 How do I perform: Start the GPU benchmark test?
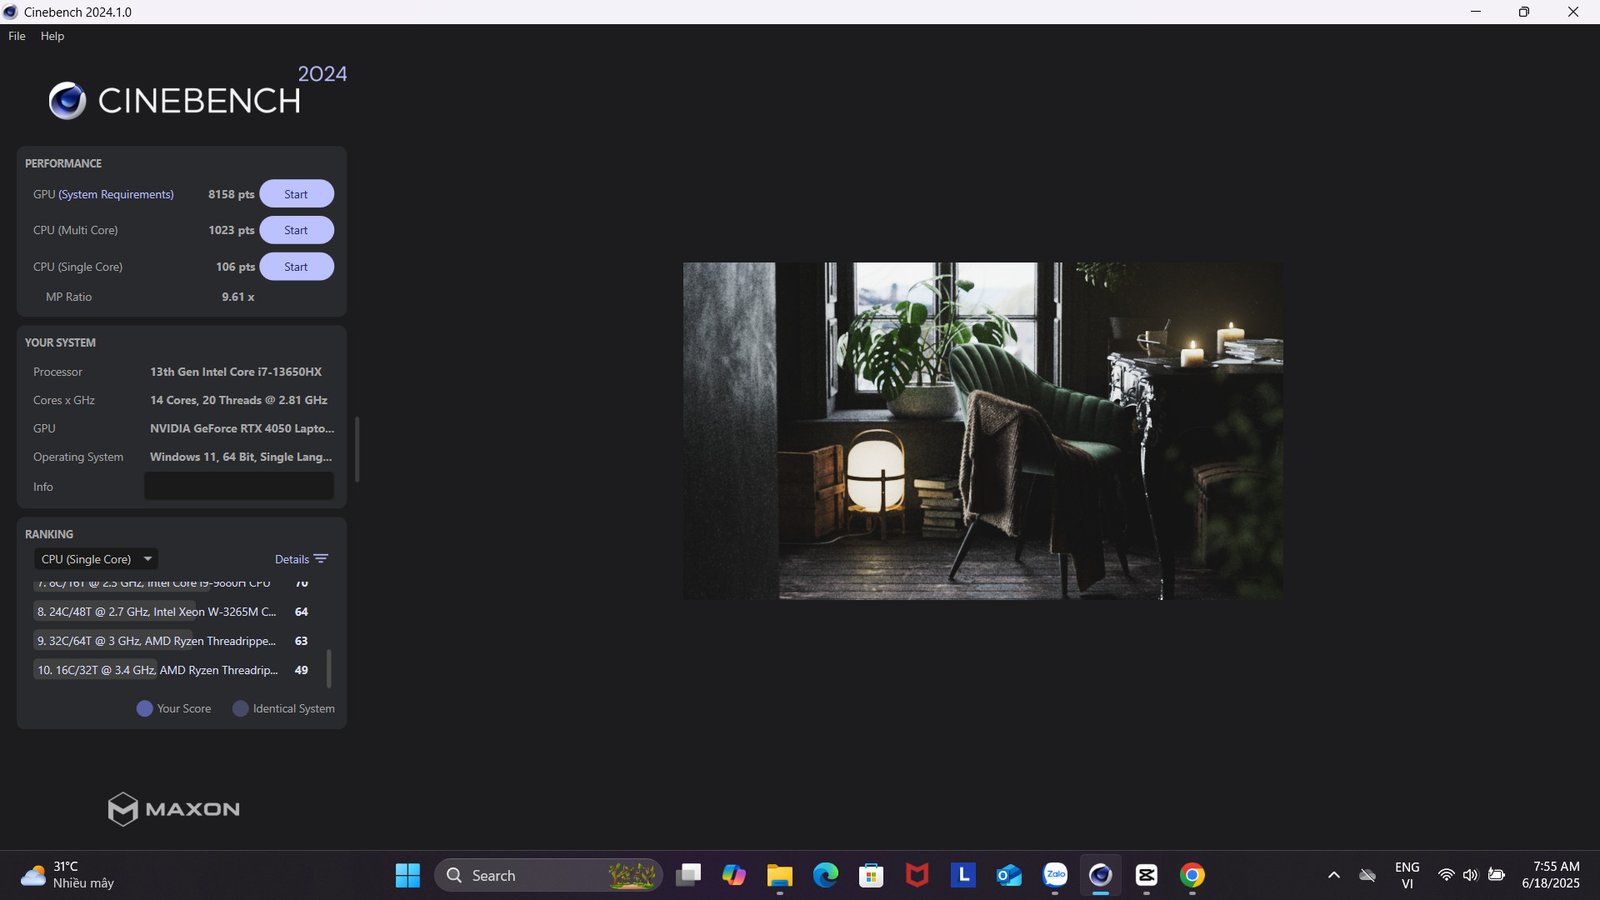(x=296, y=194)
